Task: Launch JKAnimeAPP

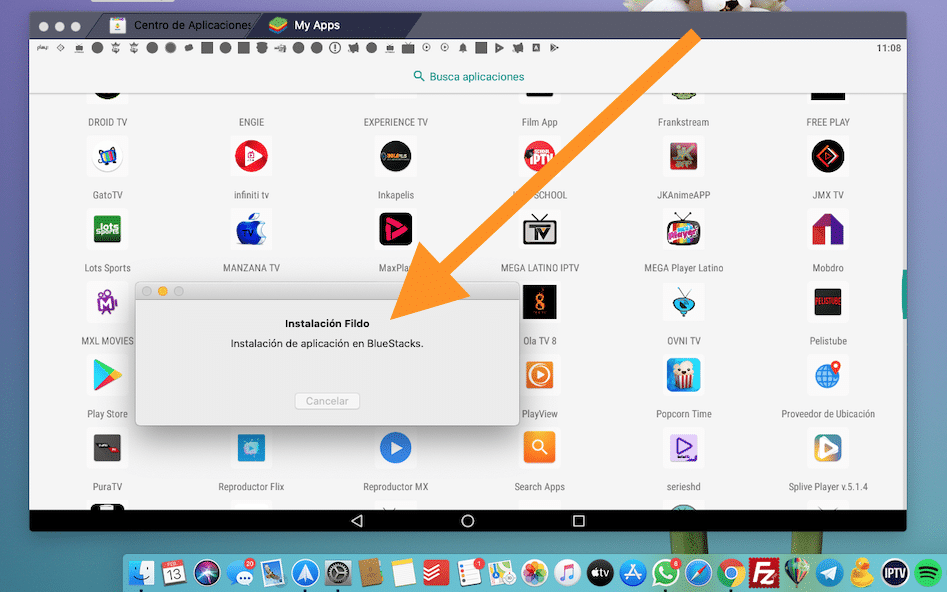Action: click(x=683, y=156)
